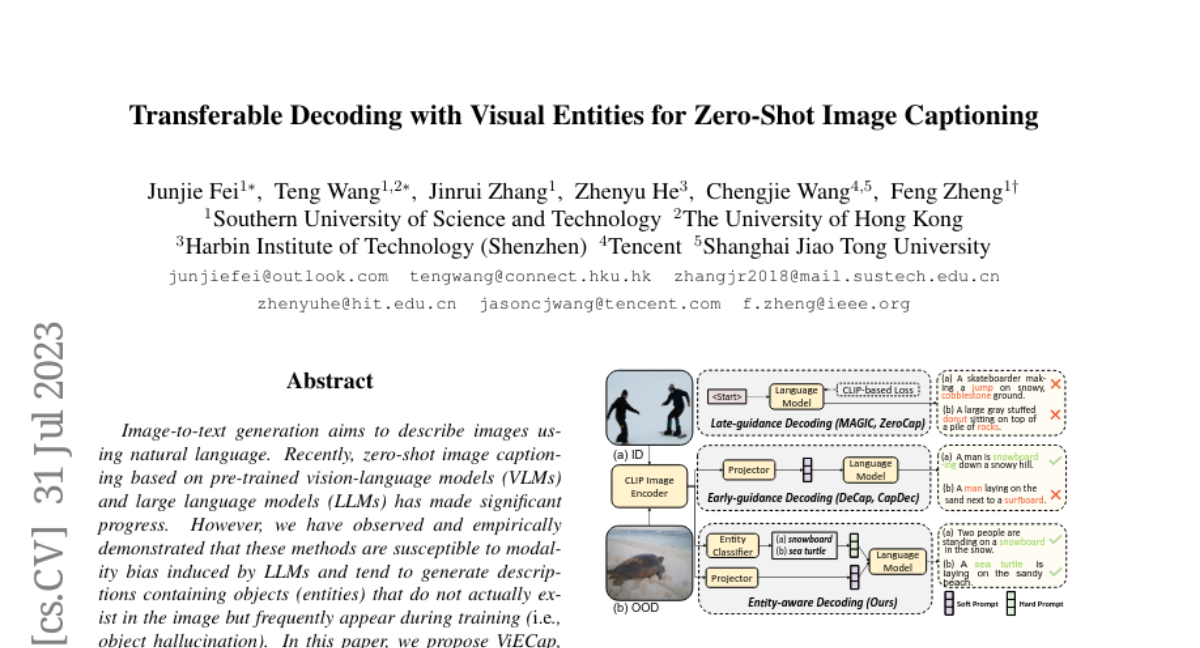Click the green Hard Prompt legend icon

click(x=1012, y=603)
